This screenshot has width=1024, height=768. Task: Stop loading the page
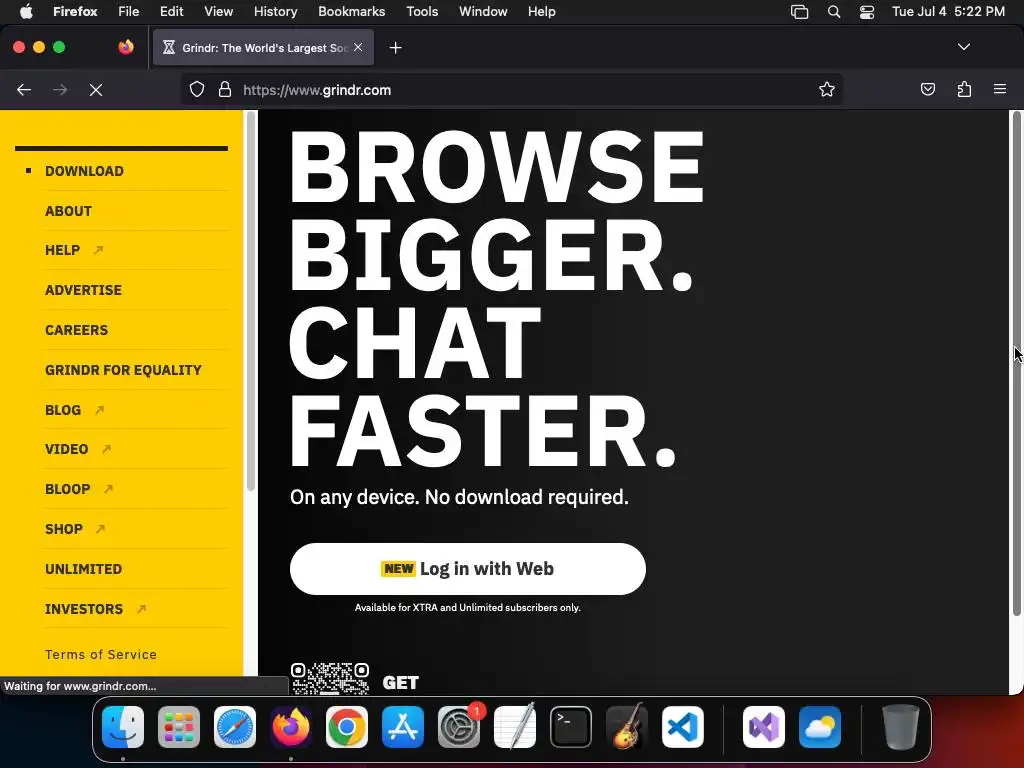(95, 89)
